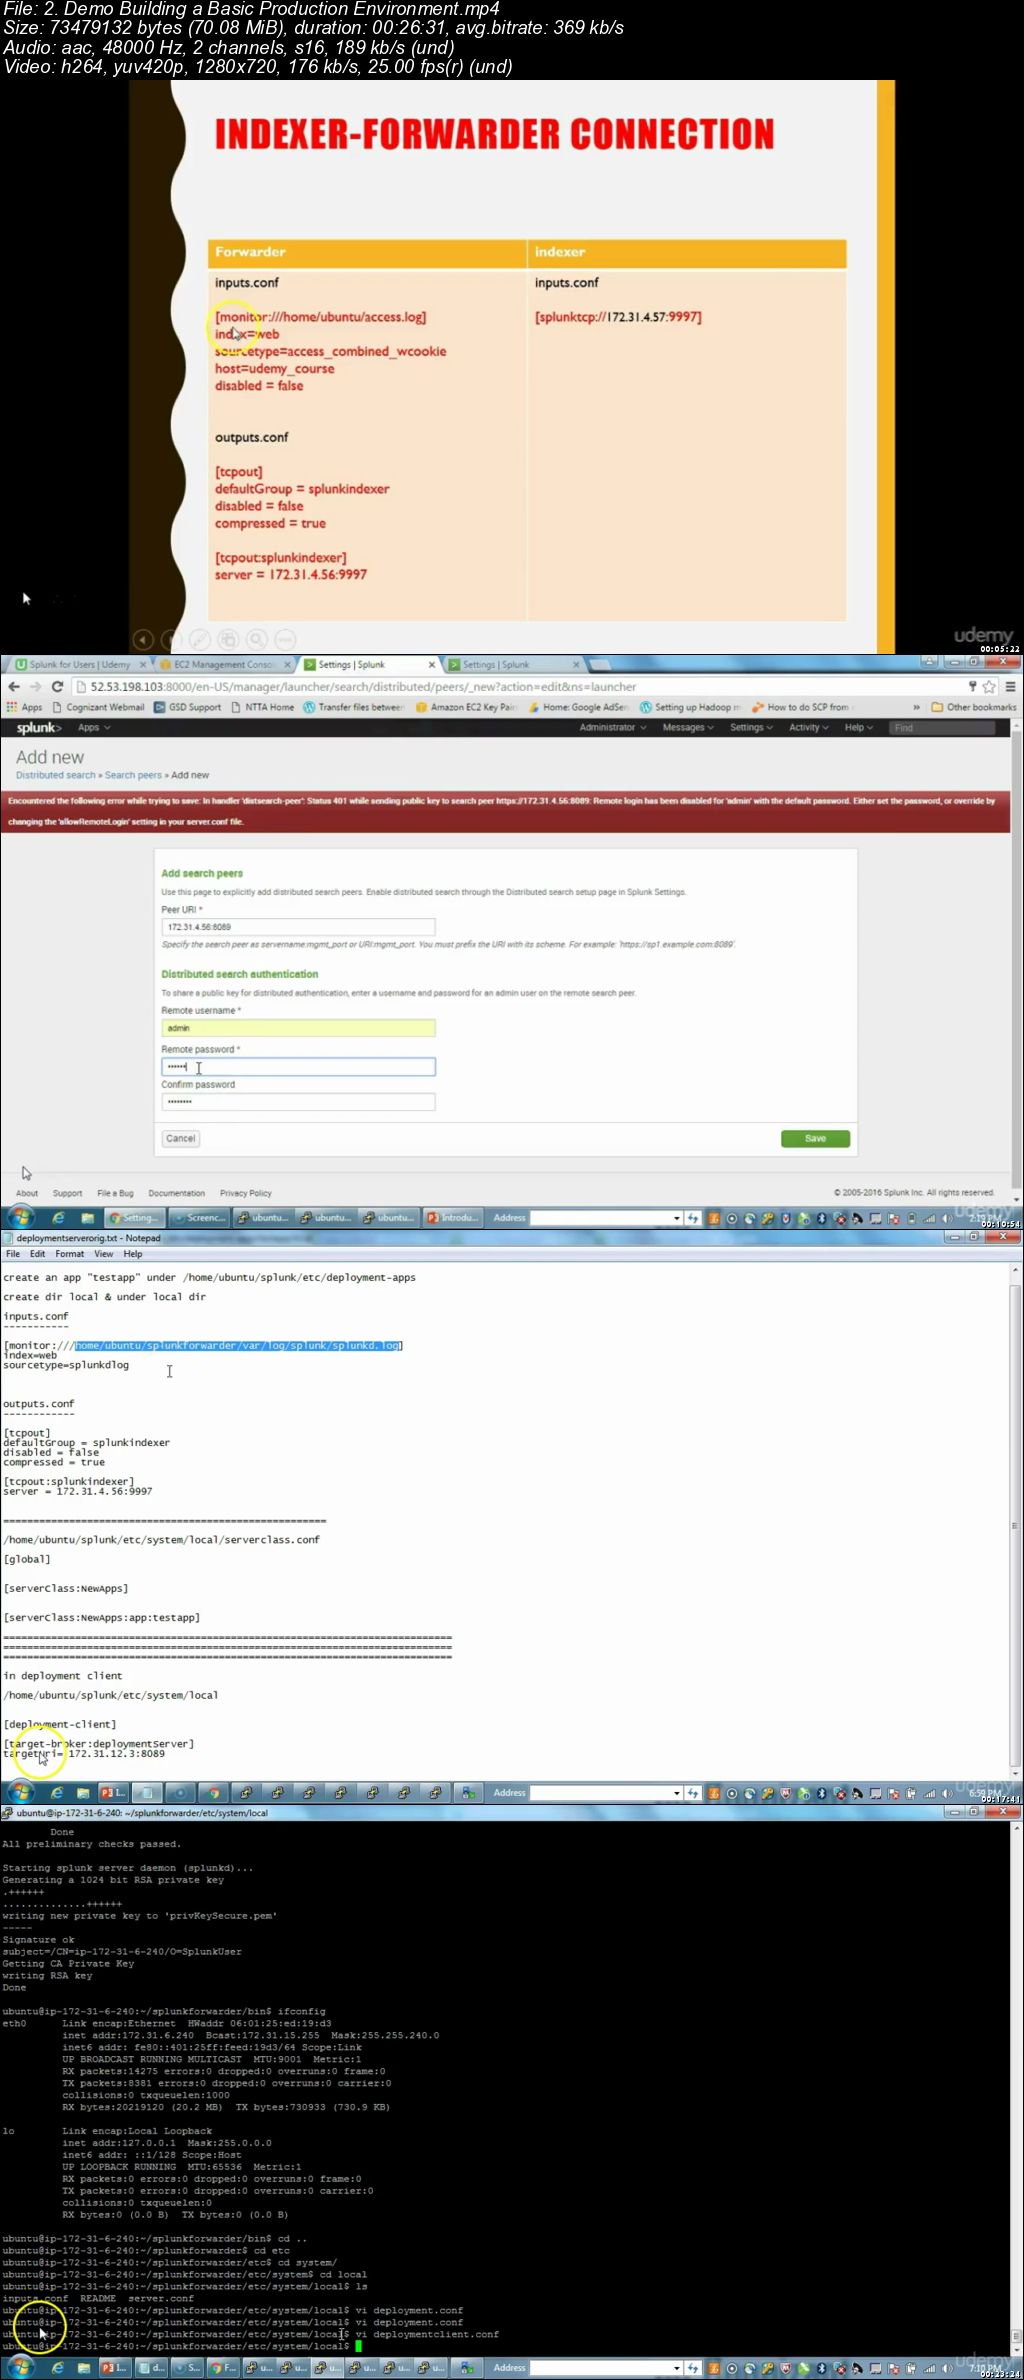Go to previous slide in the slideshow controls

(x=143, y=639)
